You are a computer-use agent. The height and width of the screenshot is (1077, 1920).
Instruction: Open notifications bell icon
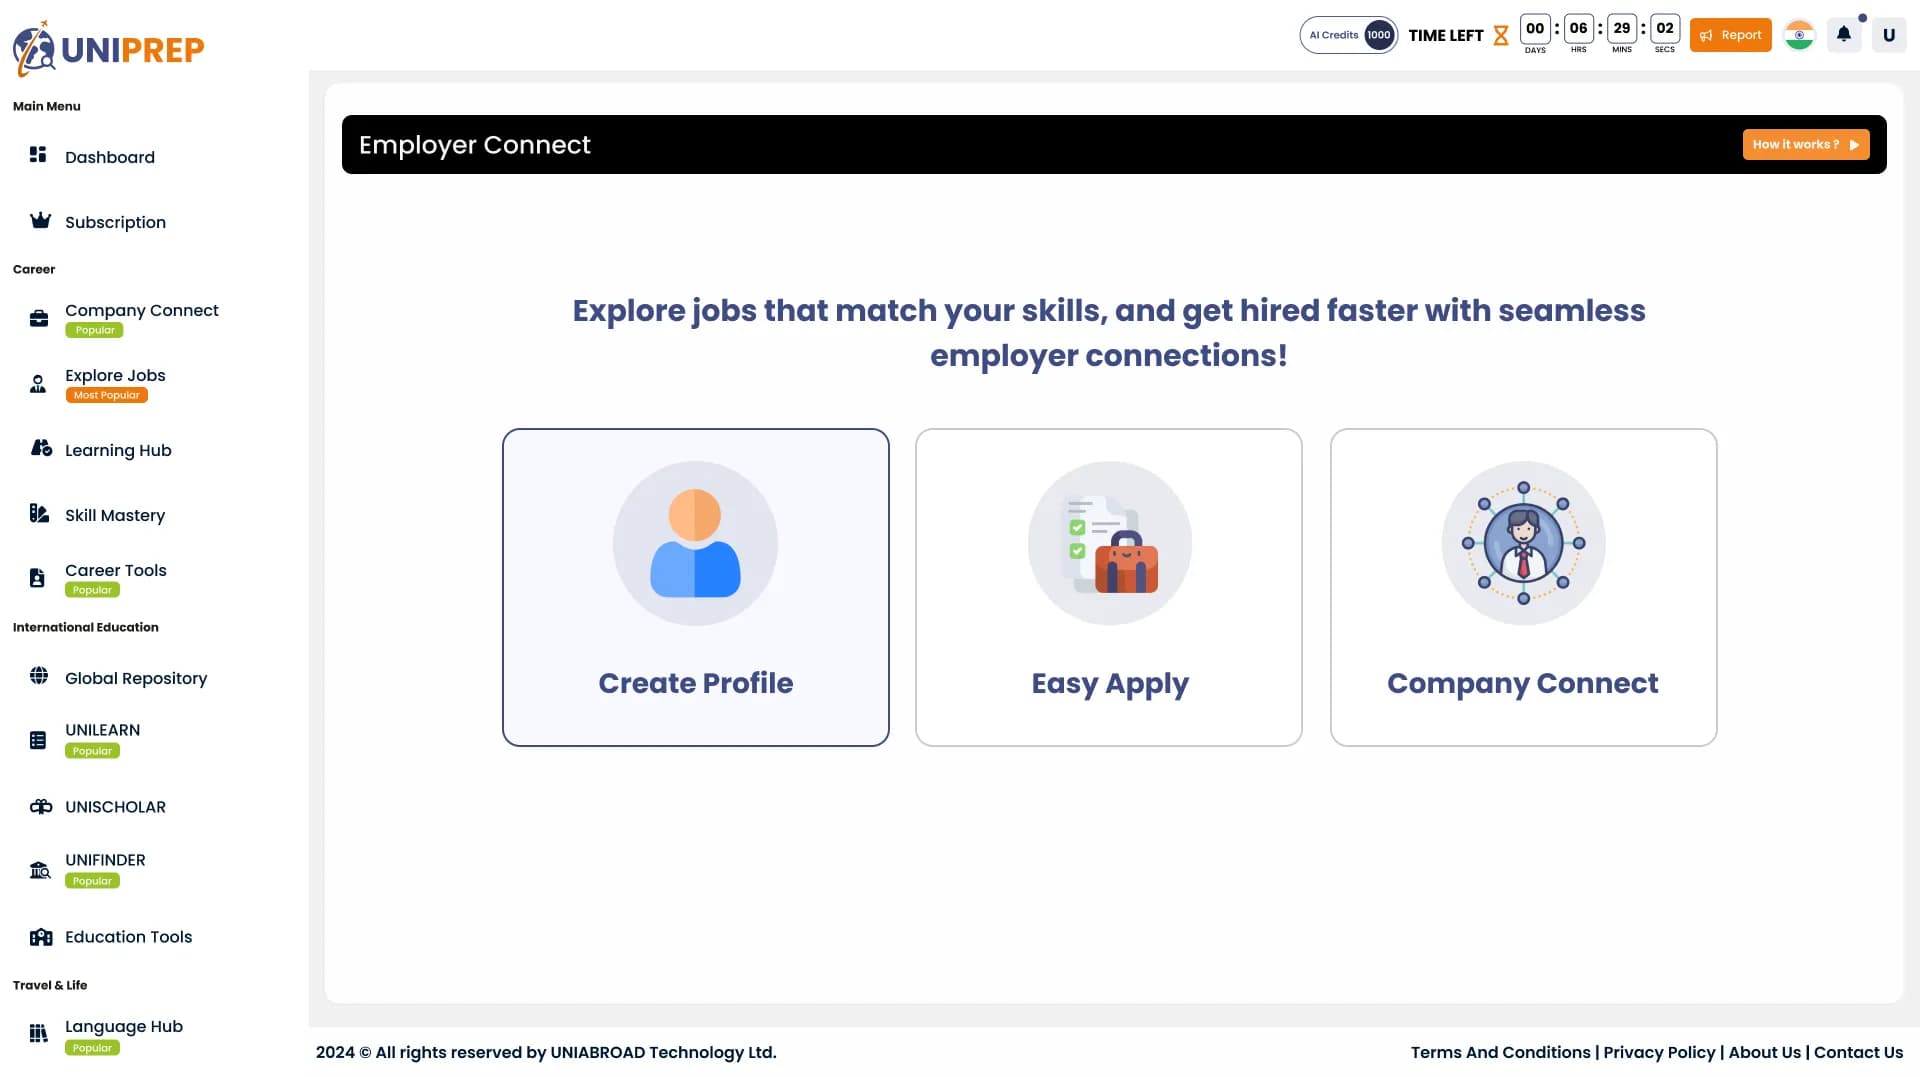[x=1844, y=35]
